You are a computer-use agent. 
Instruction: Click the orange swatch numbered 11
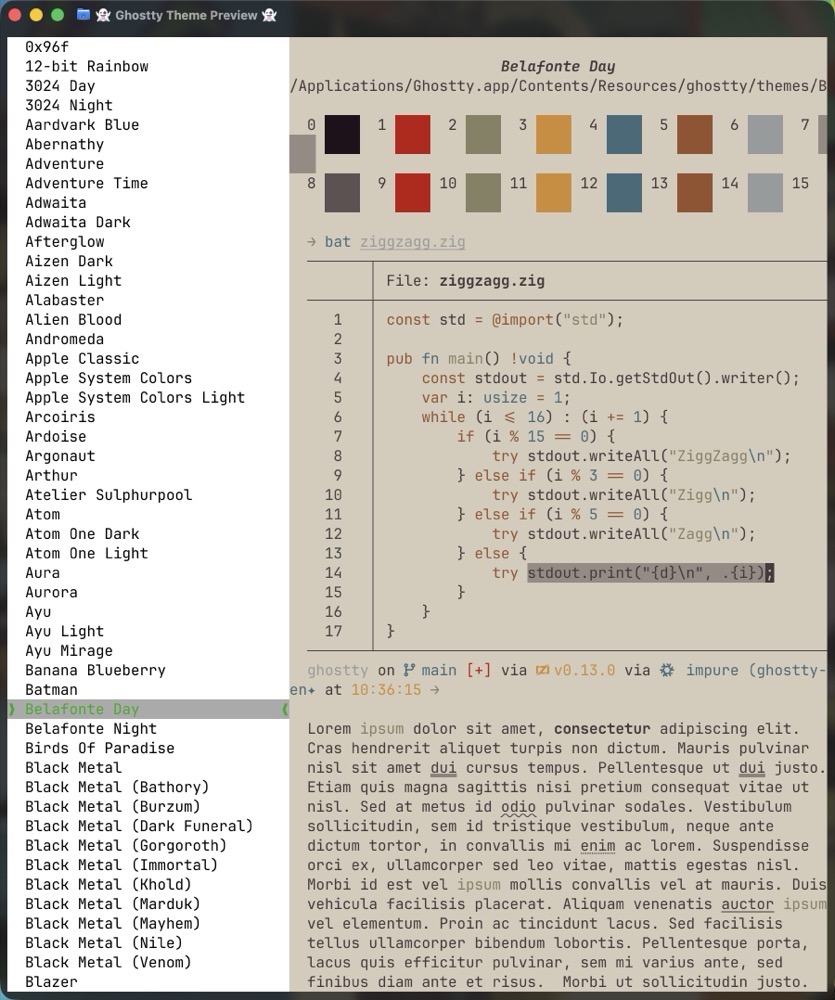pos(553,193)
